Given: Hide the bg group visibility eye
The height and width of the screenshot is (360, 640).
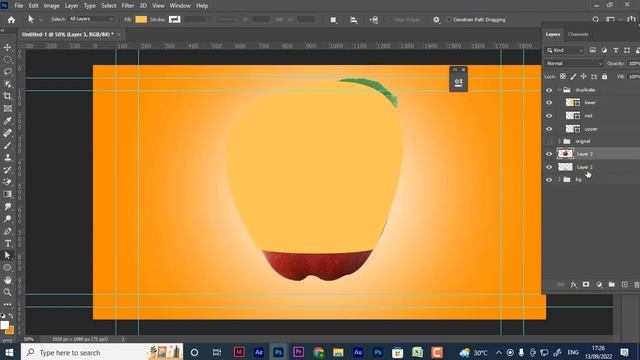Looking at the screenshot, I should click(549, 180).
